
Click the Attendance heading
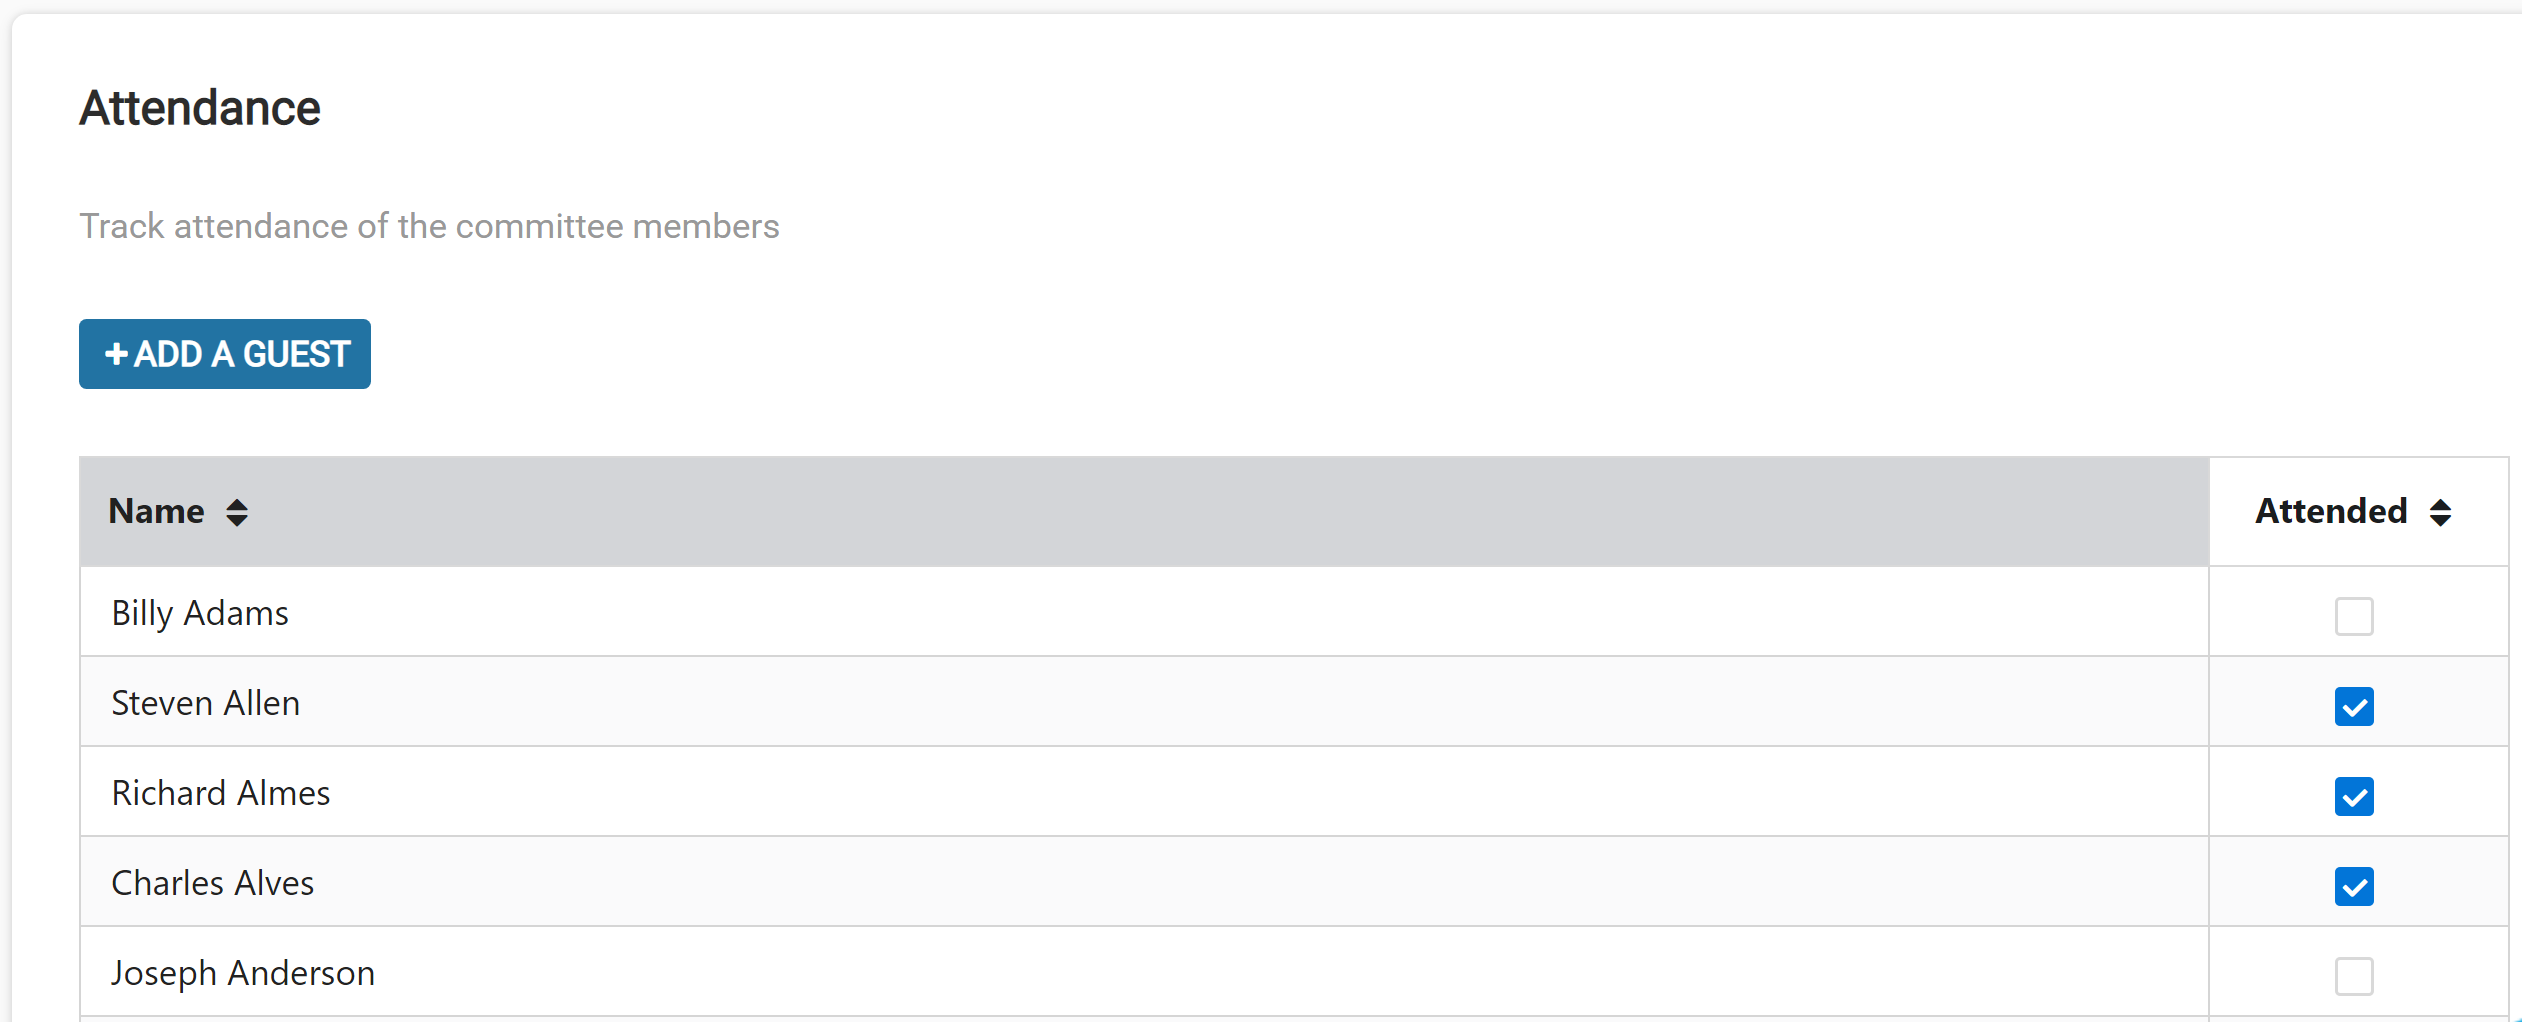point(200,108)
